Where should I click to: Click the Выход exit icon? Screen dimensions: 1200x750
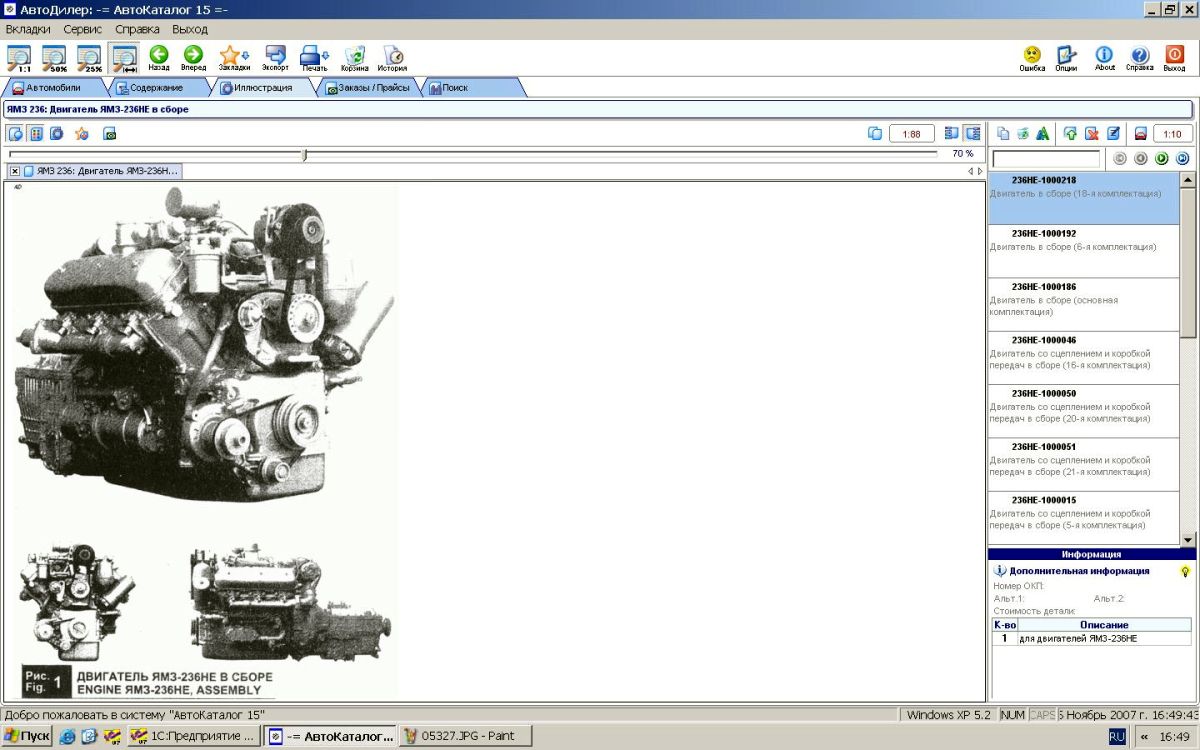point(1174,58)
